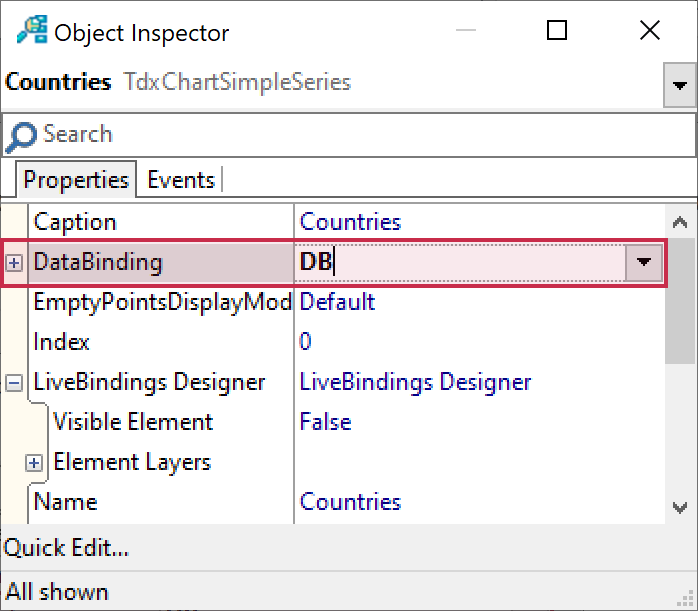
Task: Click the Visible Element value False
Action: coord(326,422)
